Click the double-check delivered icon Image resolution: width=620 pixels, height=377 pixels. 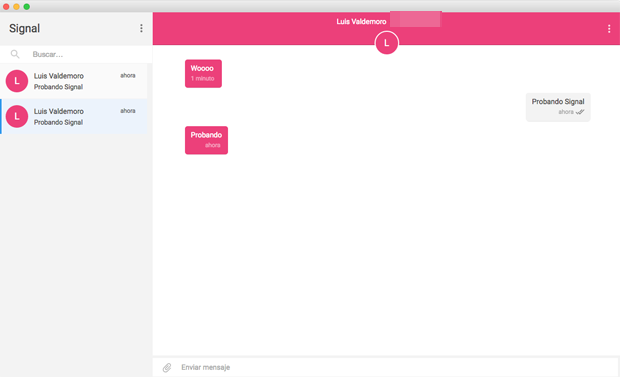pyautogui.click(x=580, y=112)
